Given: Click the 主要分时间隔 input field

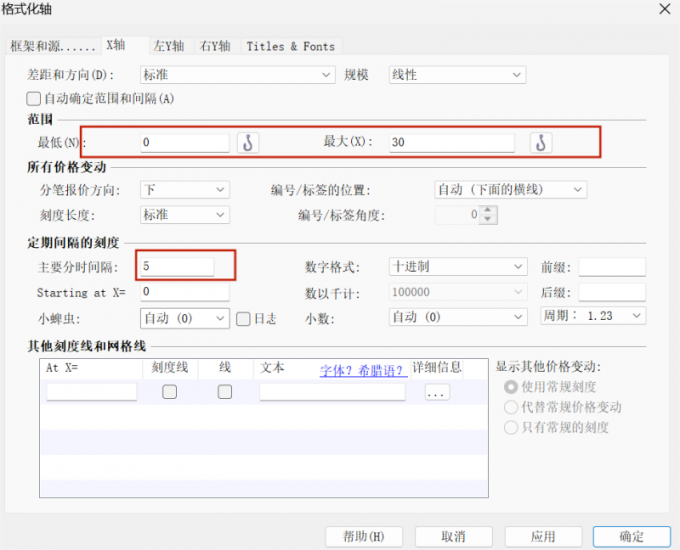Looking at the screenshot, I should tap(177, 267).
